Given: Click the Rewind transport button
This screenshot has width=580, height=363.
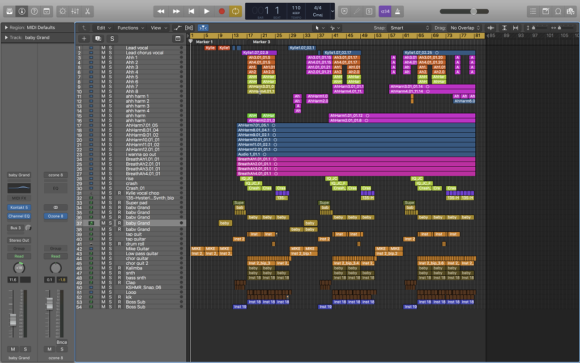Looking at the screenshot, I should [161, 11].
